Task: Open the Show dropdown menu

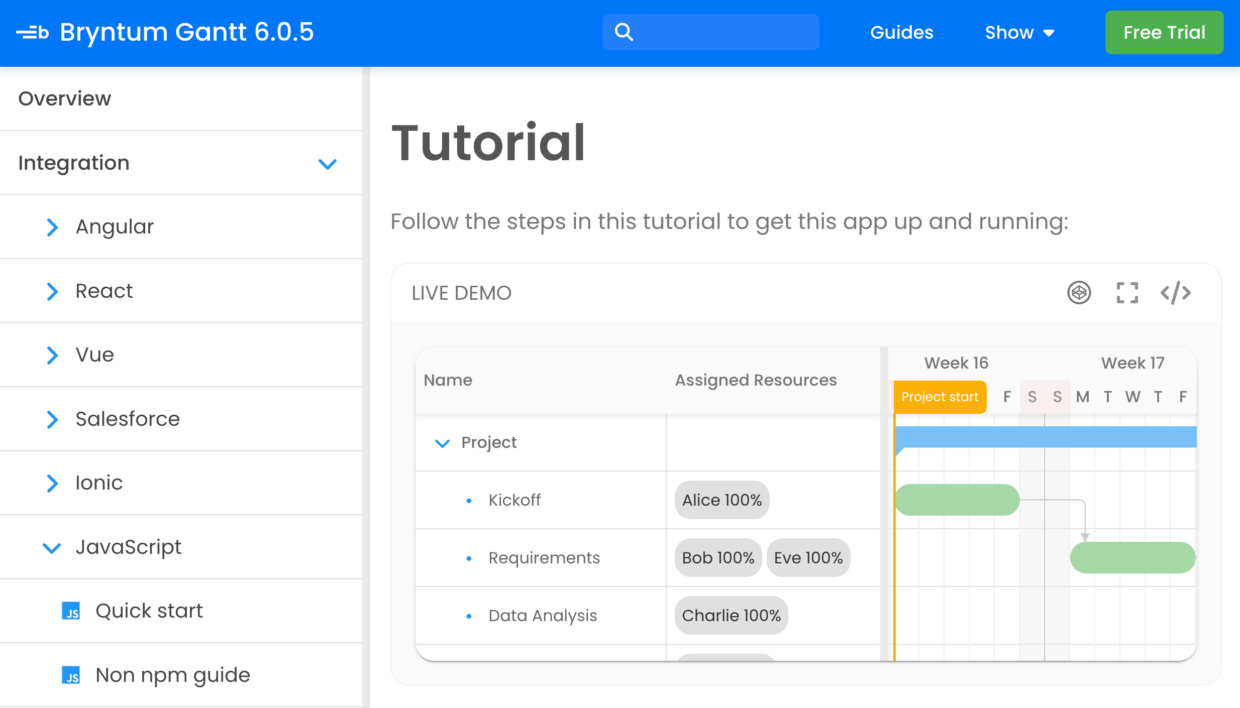Action: (x=1020, y=32)
